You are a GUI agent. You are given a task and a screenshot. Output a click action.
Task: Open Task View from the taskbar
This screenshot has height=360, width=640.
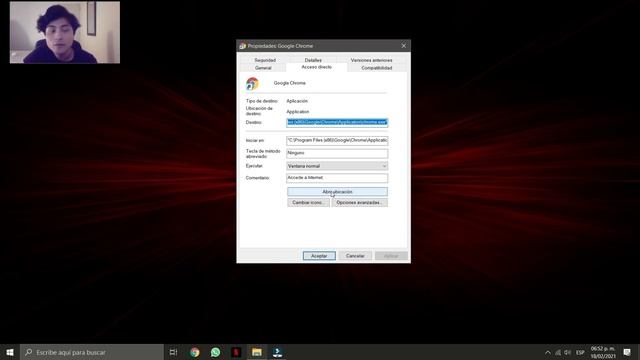tap(173, 352)
